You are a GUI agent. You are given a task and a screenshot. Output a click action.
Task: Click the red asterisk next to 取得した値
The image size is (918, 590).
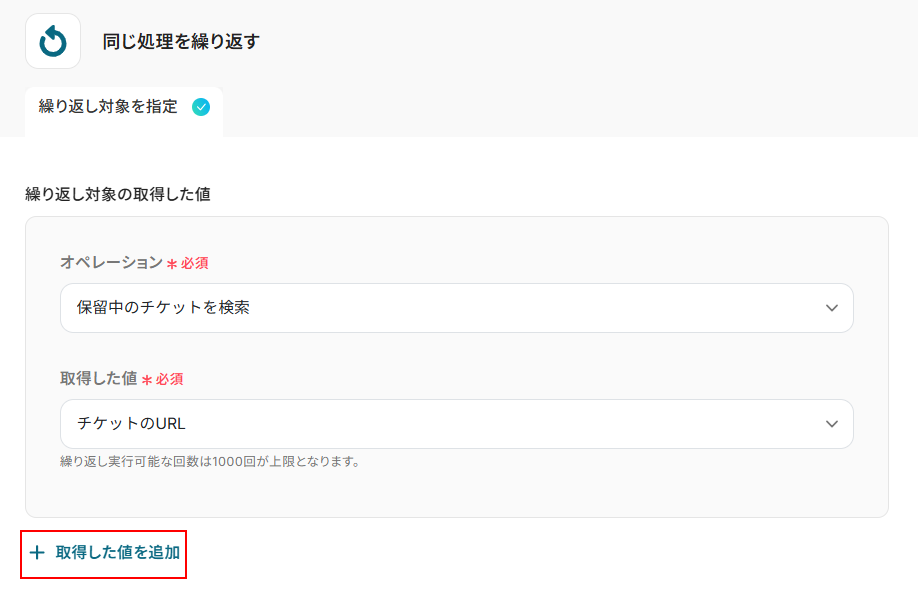pos(147,381)
